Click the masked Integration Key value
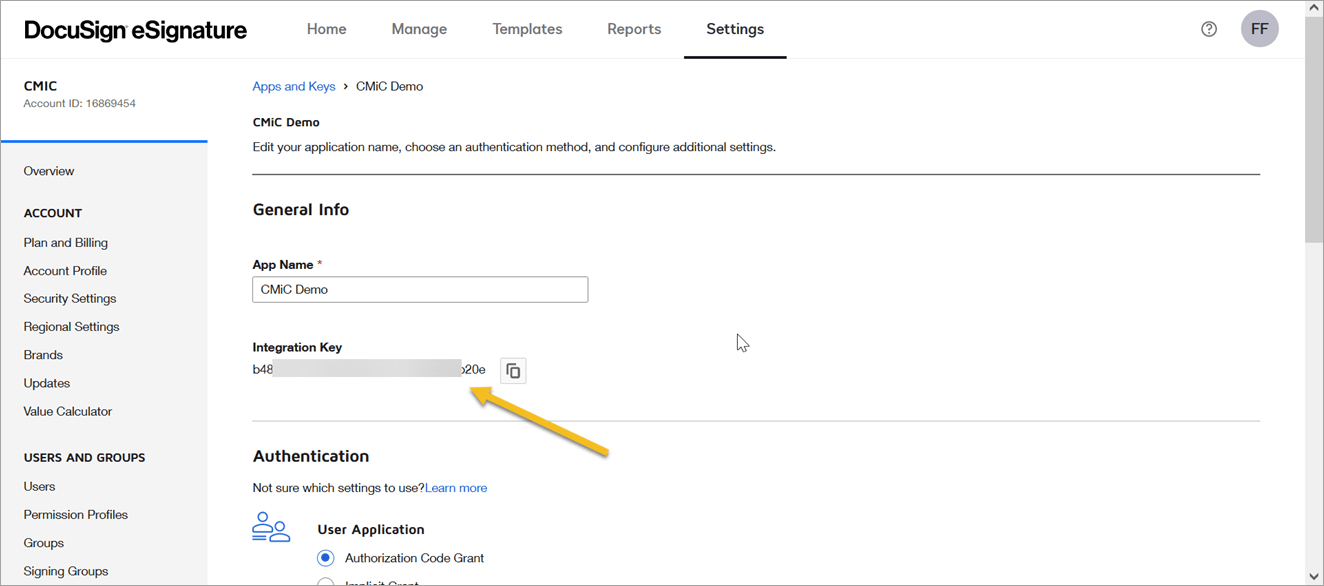Viewport: 1324px width, 586px height. [x=369, y=369]
